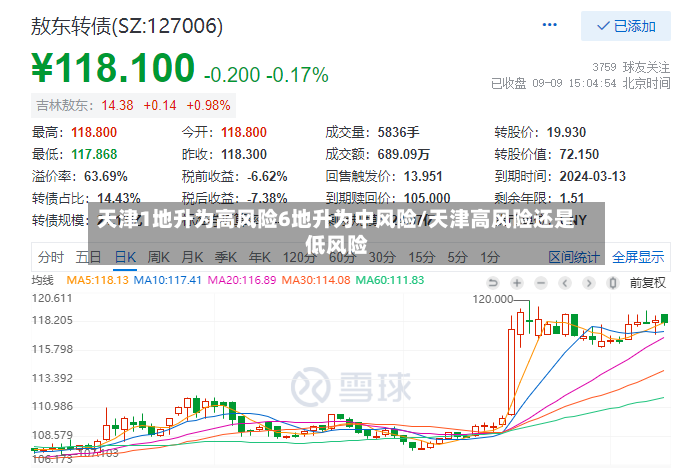The height and width of the screenshot is (468, 694).
Task: Pan chart right with right chevron icon
Action: 588,282
